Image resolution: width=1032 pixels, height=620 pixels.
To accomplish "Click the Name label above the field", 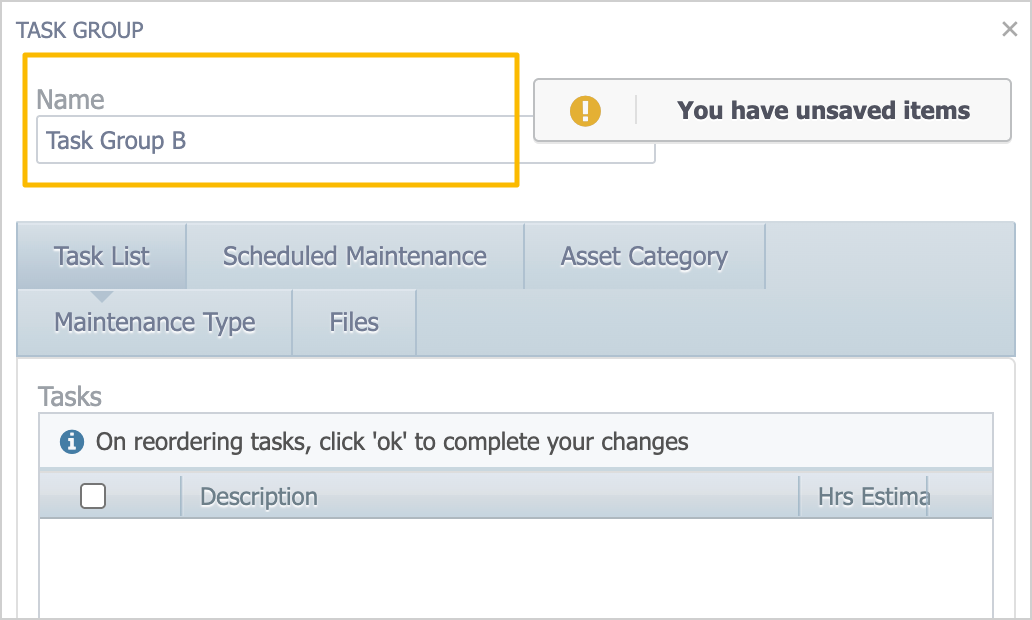I will (70, 99).
